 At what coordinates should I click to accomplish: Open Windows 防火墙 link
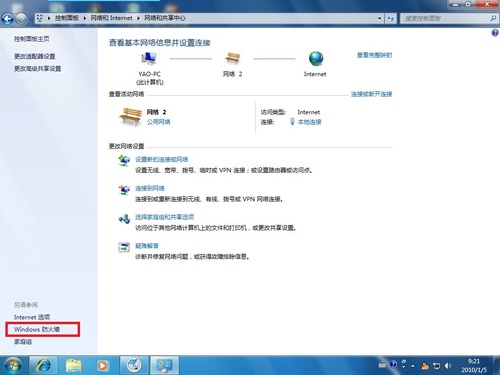pyautogui.click(x=37, y=329)
